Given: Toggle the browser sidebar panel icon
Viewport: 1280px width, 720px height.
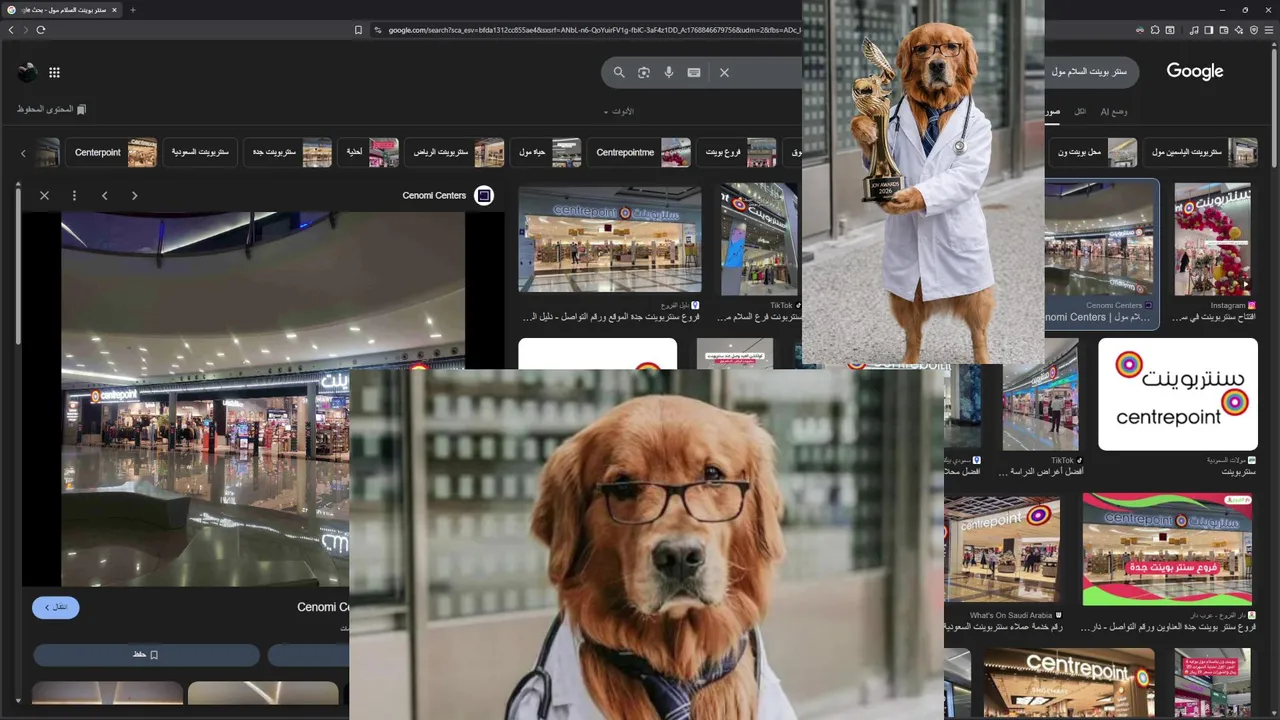Looking at the screenshot, I should (1209, 30).
